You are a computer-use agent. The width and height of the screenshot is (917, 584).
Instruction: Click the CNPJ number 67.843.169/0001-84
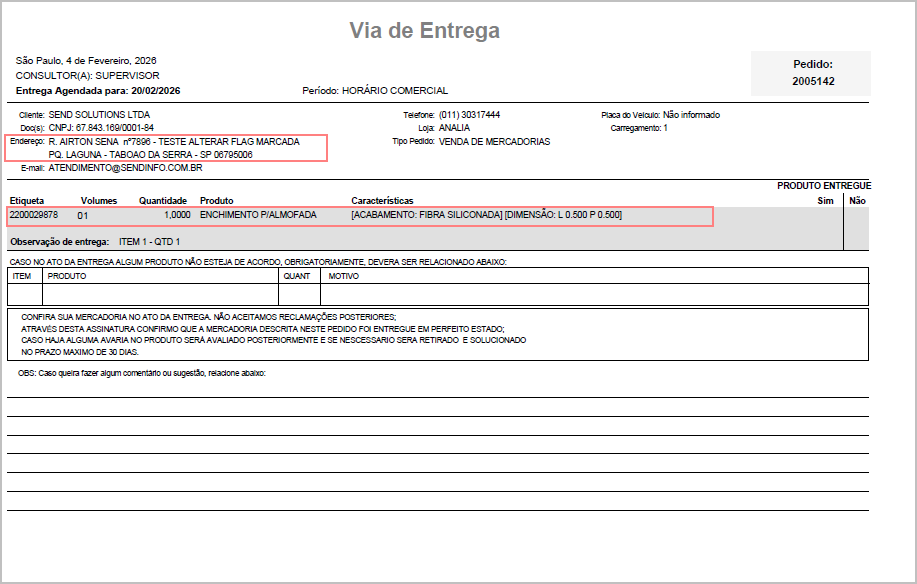[101, 128]
